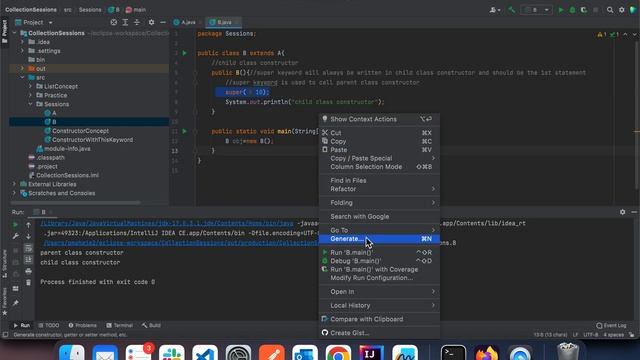The width and height of the screenshot is (640, 360).
Task: Hide the Project panel with minus icon
Action: tap(163, 22)
